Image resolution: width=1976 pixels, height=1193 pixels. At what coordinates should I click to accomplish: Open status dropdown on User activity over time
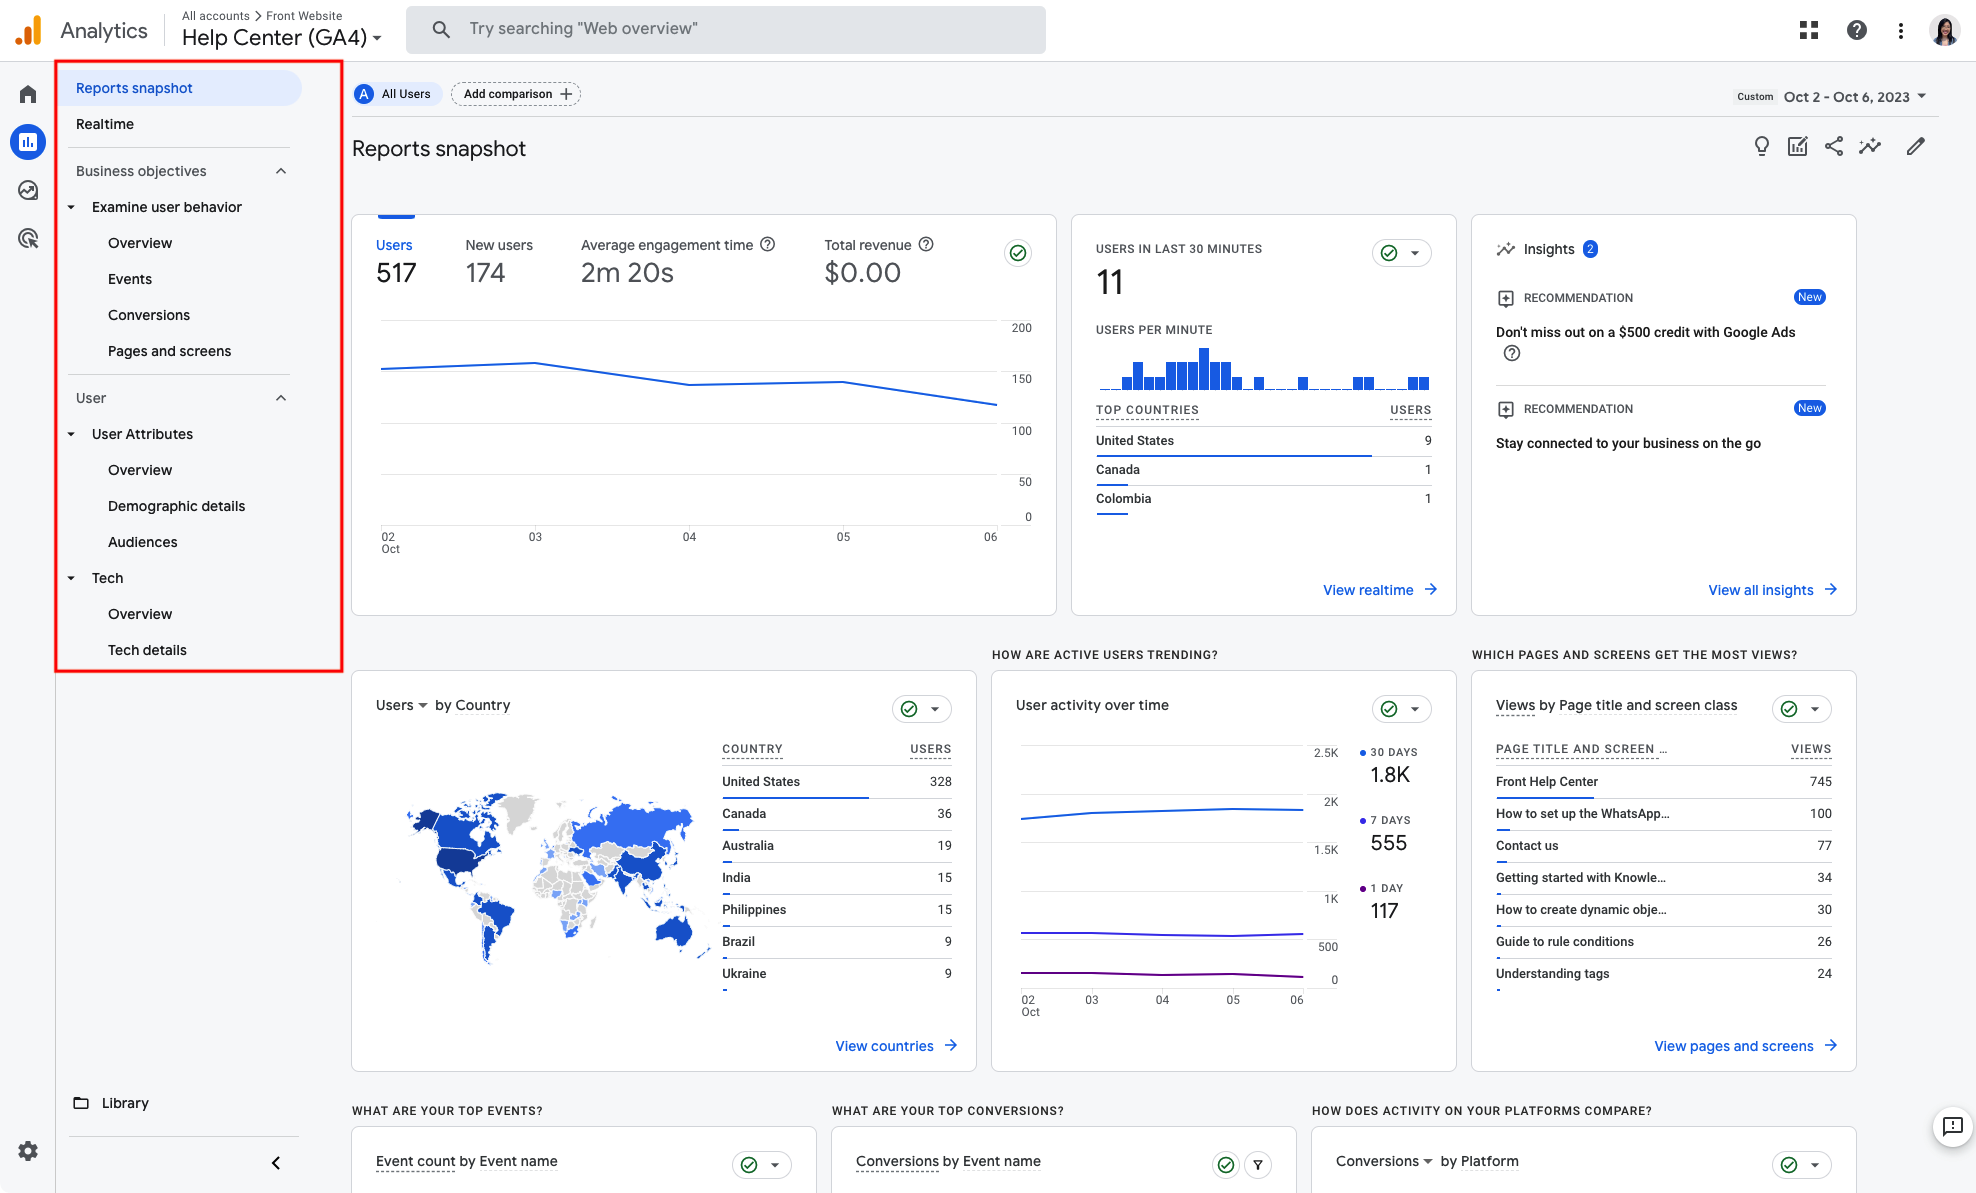[x=1402, y=709]
